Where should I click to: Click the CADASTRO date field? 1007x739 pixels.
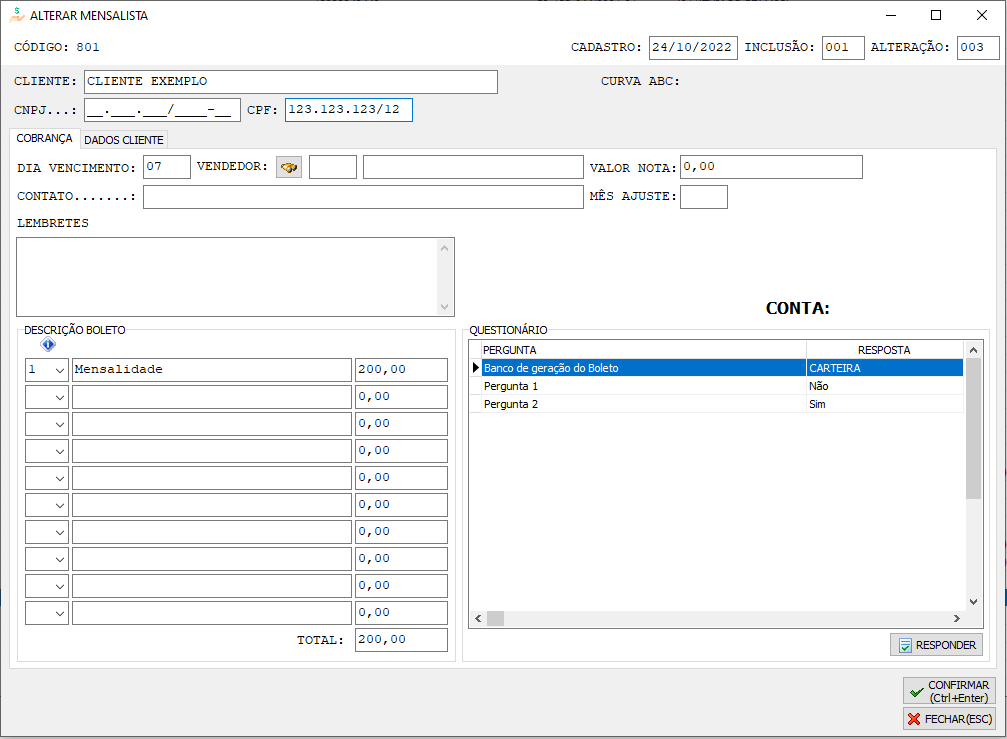(693, 48)
